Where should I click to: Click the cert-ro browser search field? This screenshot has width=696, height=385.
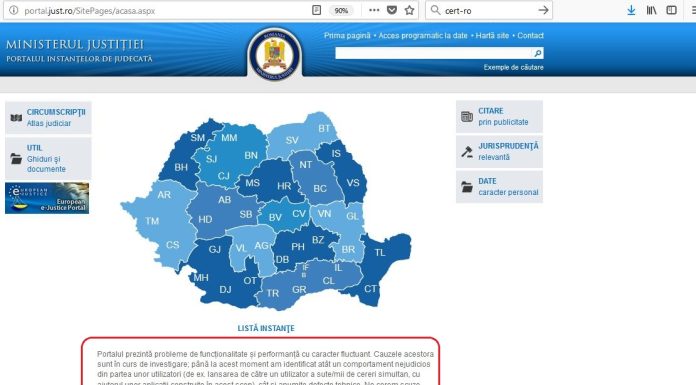point(488,11)
